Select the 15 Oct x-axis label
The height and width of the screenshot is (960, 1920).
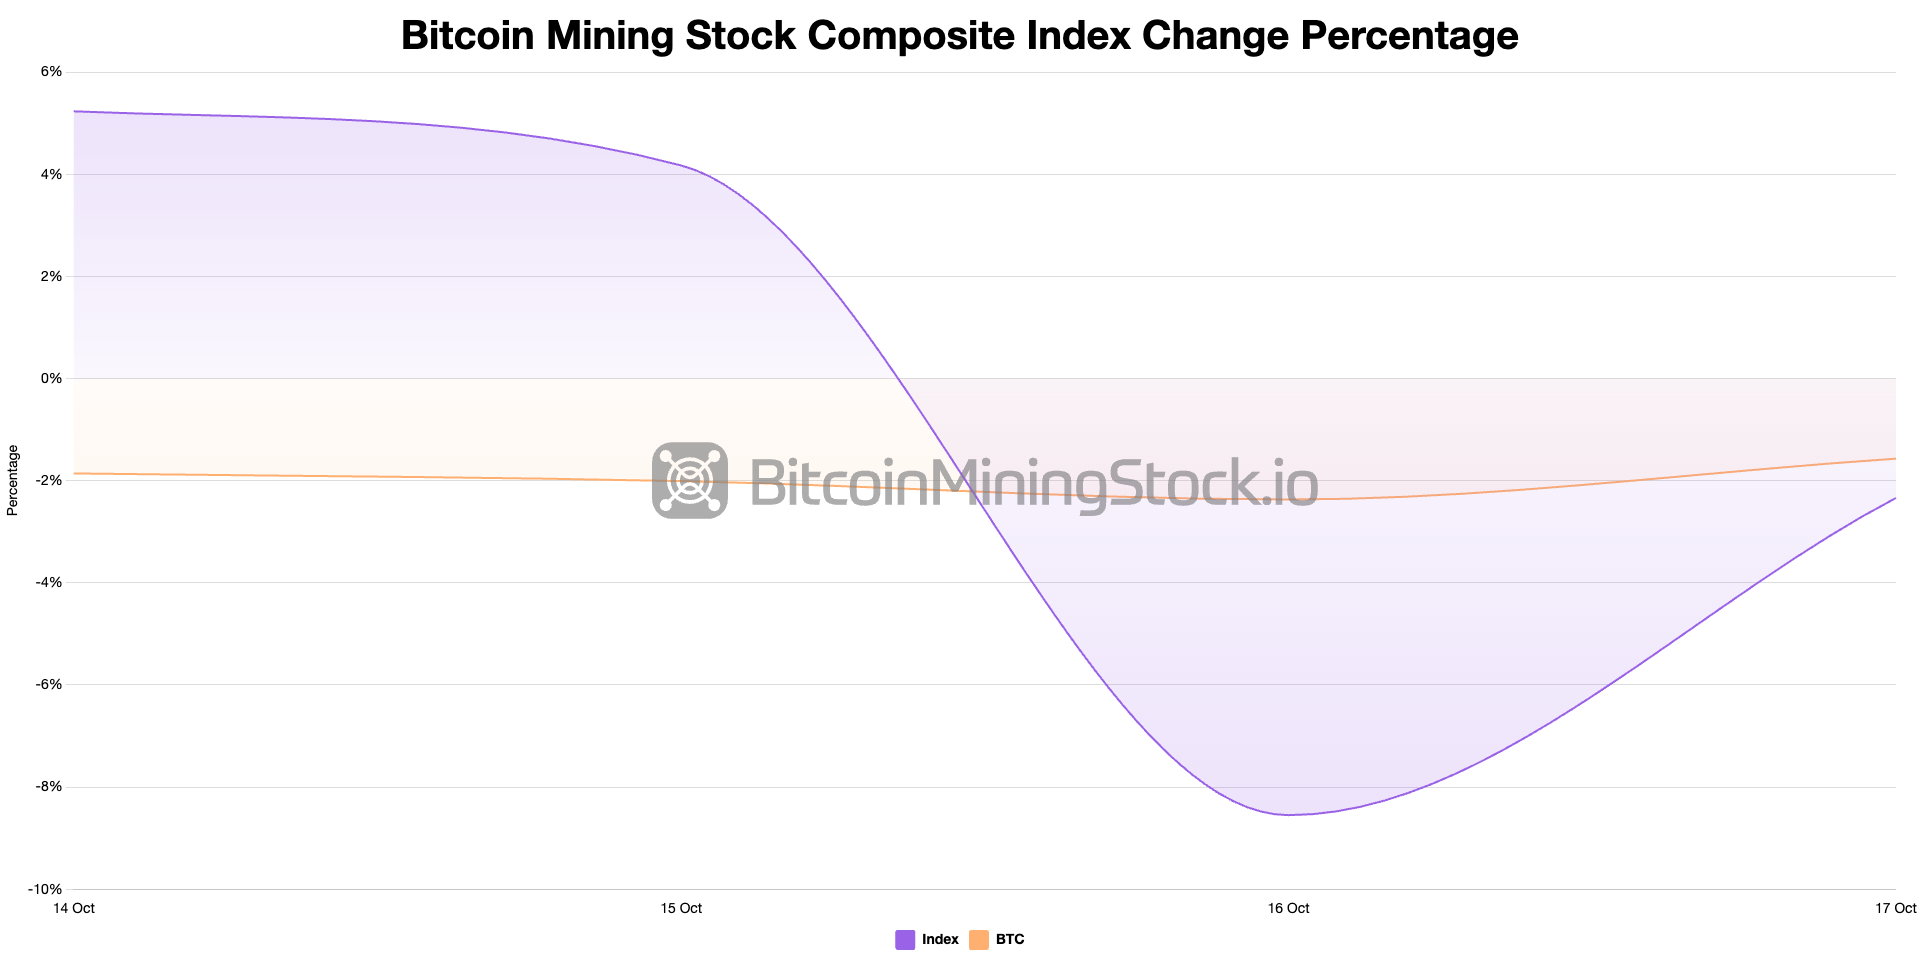coord(681,908)
